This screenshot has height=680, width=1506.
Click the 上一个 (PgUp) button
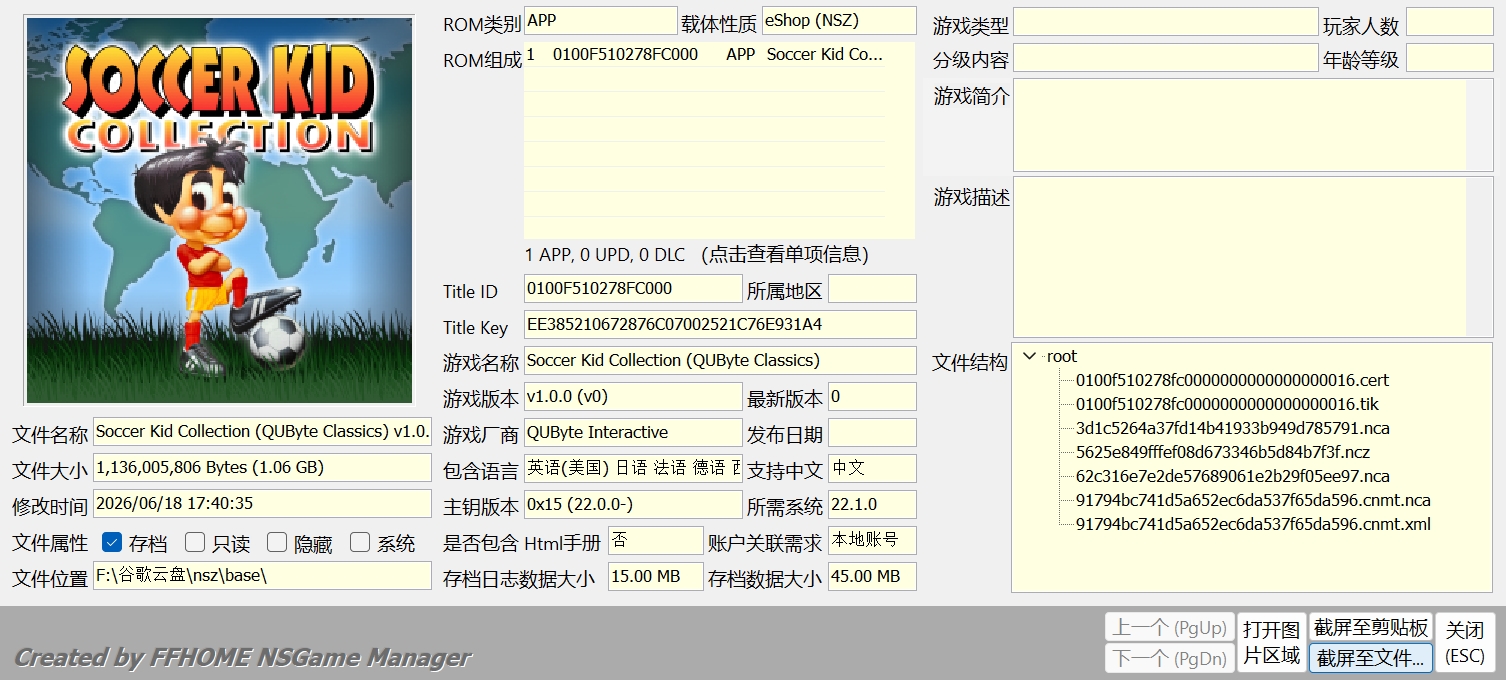(x=1170, y=628)
